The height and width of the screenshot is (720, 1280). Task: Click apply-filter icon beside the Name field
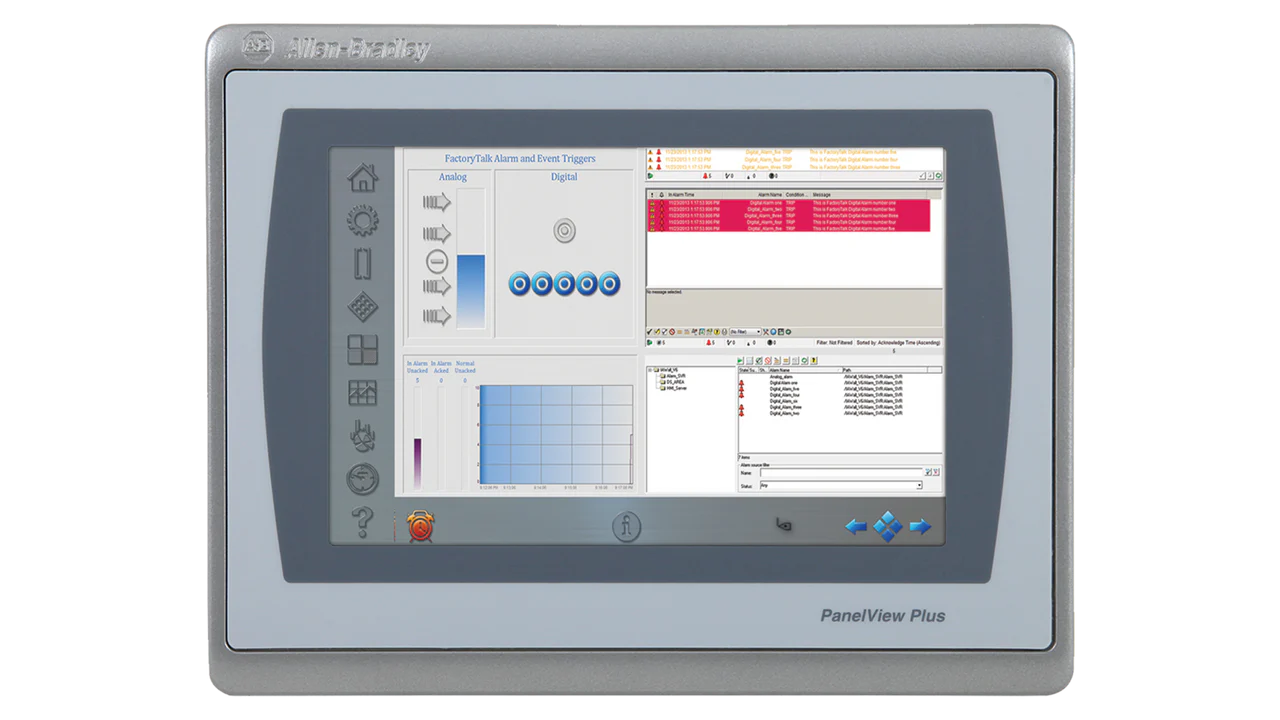[928, 472]
